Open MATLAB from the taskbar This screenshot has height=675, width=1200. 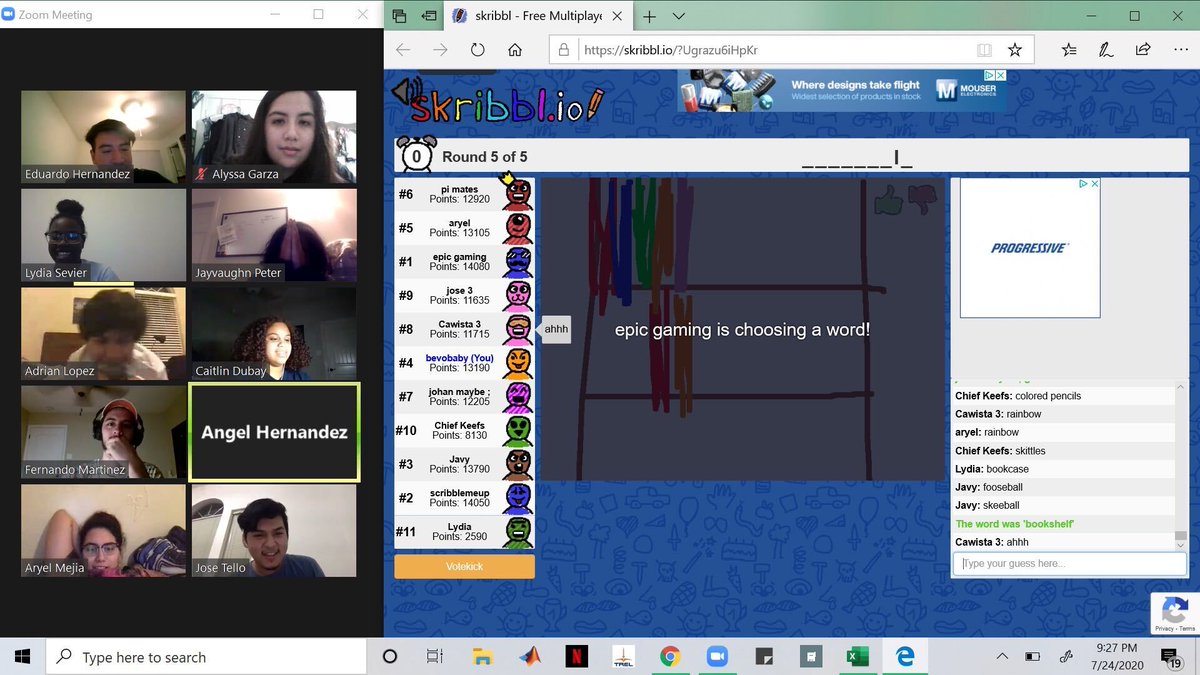coord(529,657)
